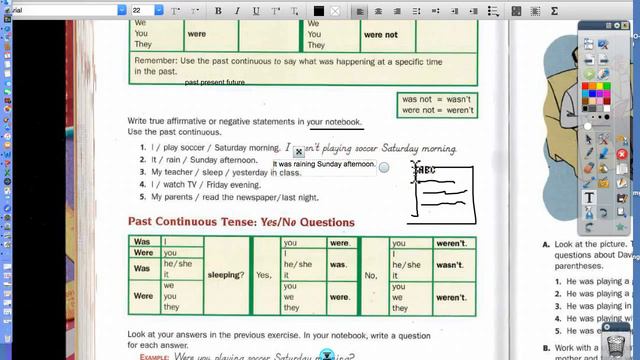
Task: Select the arrow pointer tool in the palette
Action: click(x=588, y=140)
